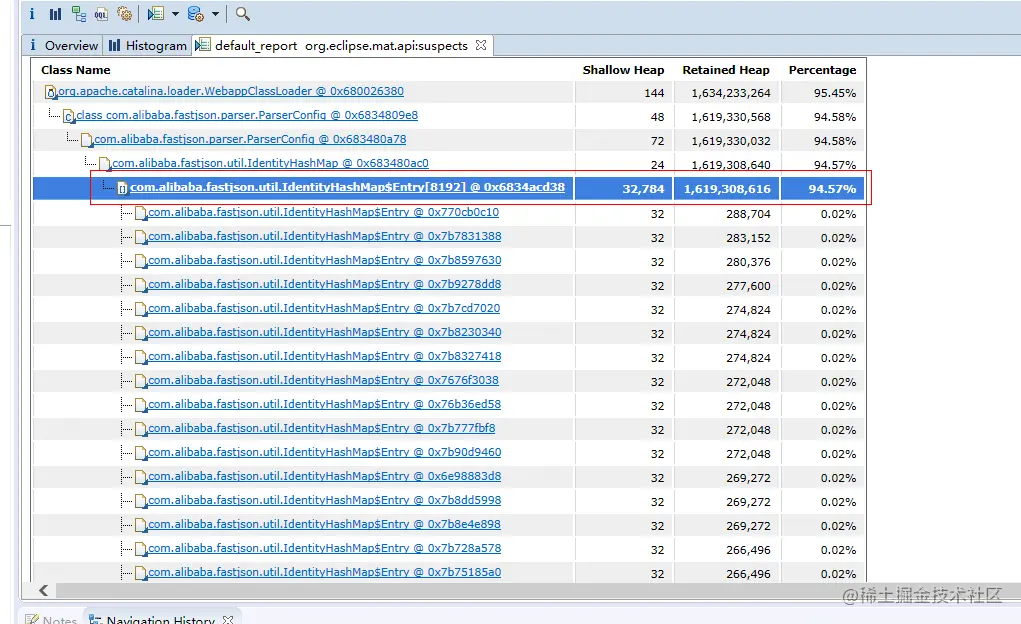Open IdentityHashMap @ 0x683480ac0 link
The width and height of the screenshot is (1021, 624).
click(x=270, y=163)
